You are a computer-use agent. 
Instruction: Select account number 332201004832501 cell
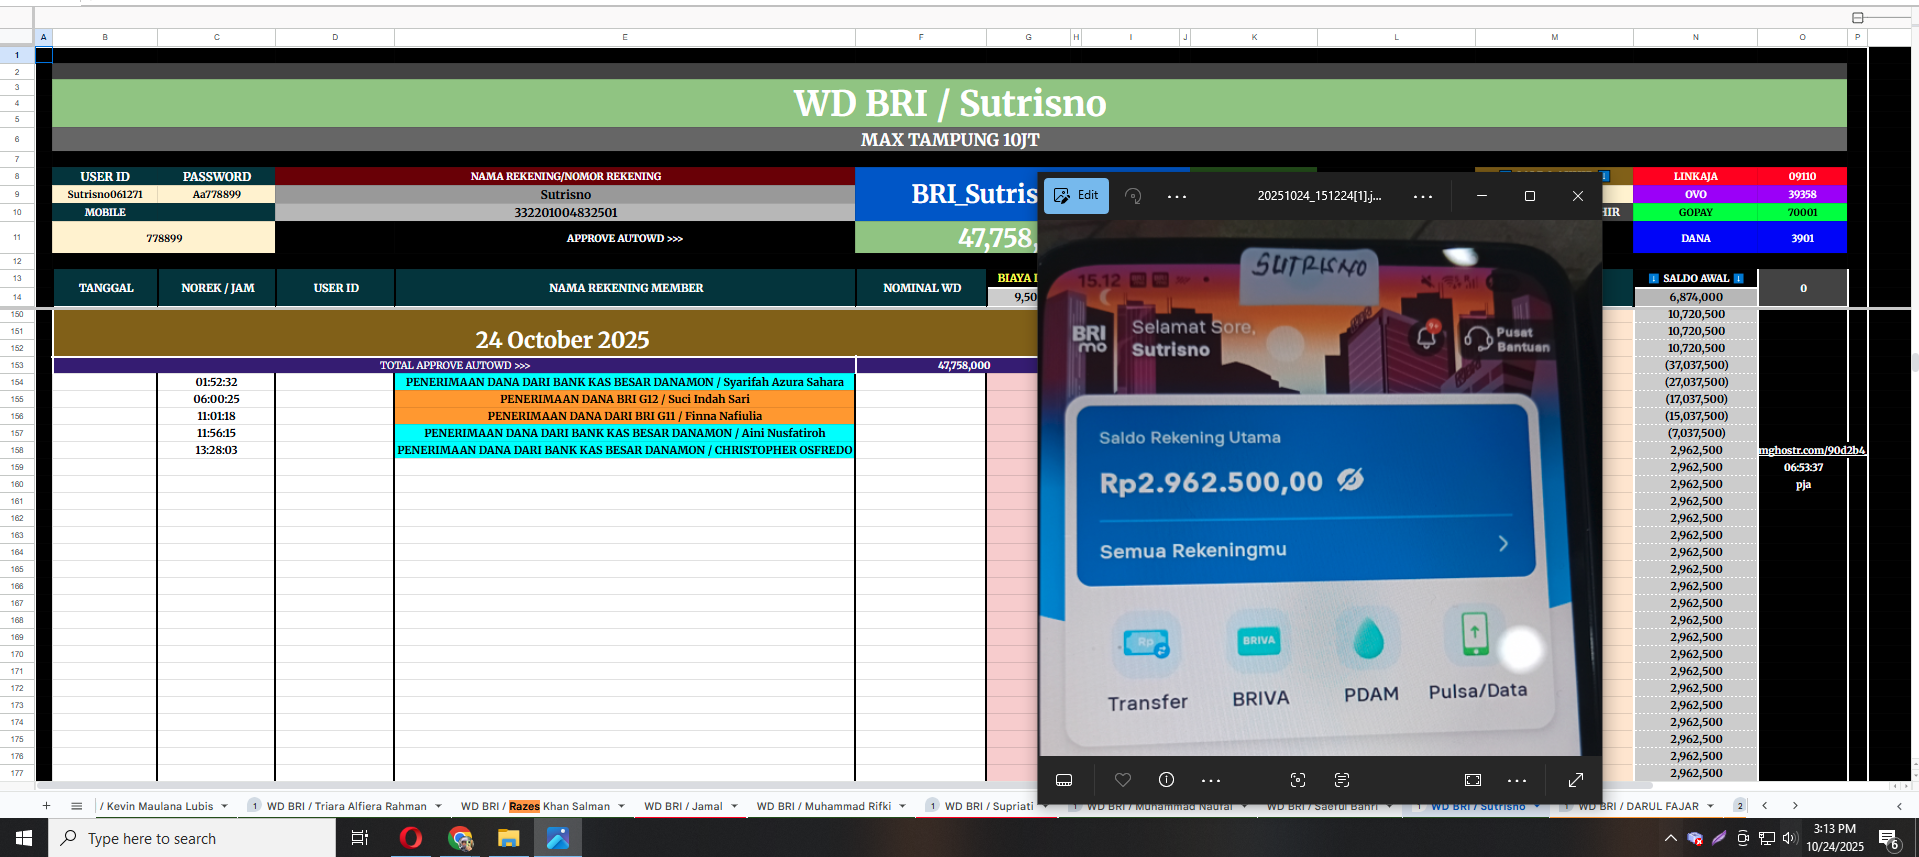tap(565, 212)
